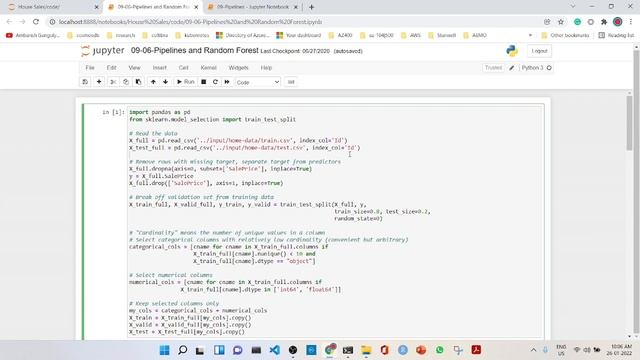Image resolution: width=640 pixels, height=360 pixels.
Task: Restart kernel and rerun all fast-forward icon
Action: (x=227, y=82)
